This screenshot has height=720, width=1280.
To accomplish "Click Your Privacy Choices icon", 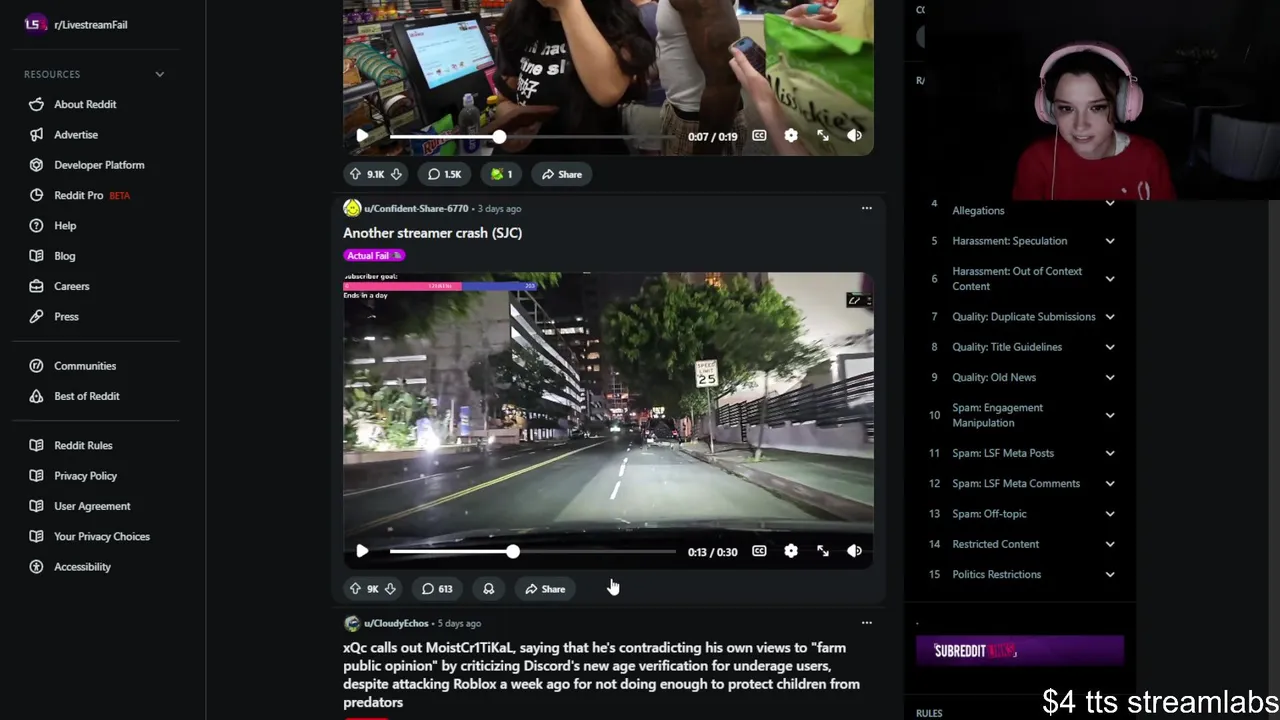I will [37, 536].
